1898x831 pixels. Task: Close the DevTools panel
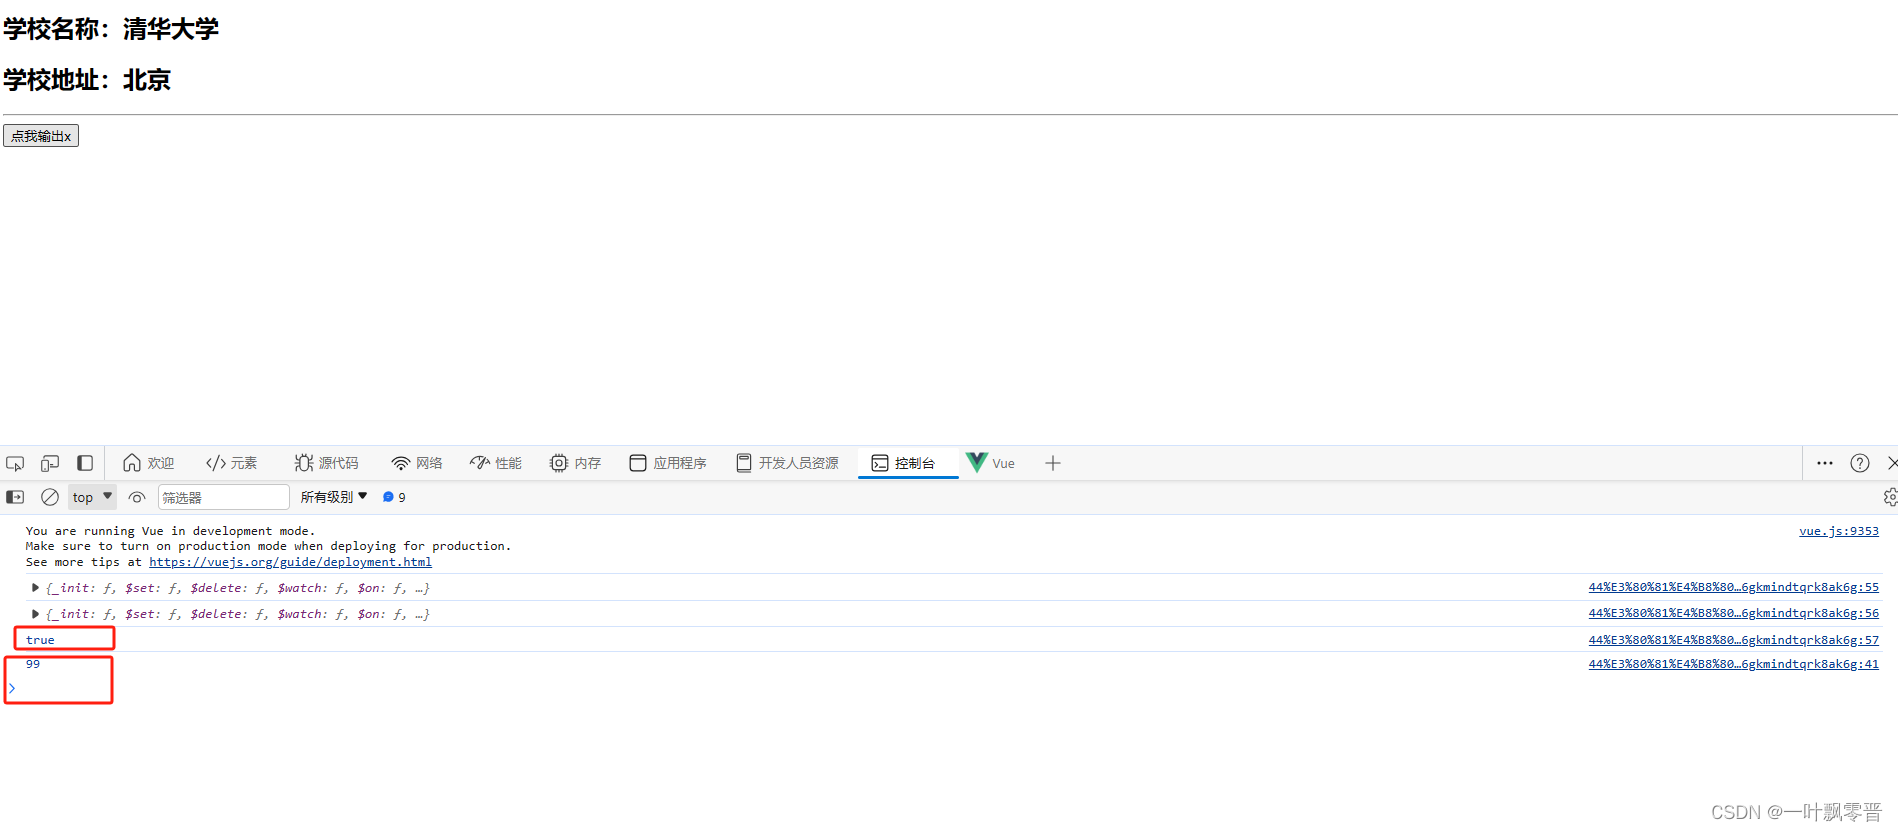pyautogui.click(x=1892, y=463)
